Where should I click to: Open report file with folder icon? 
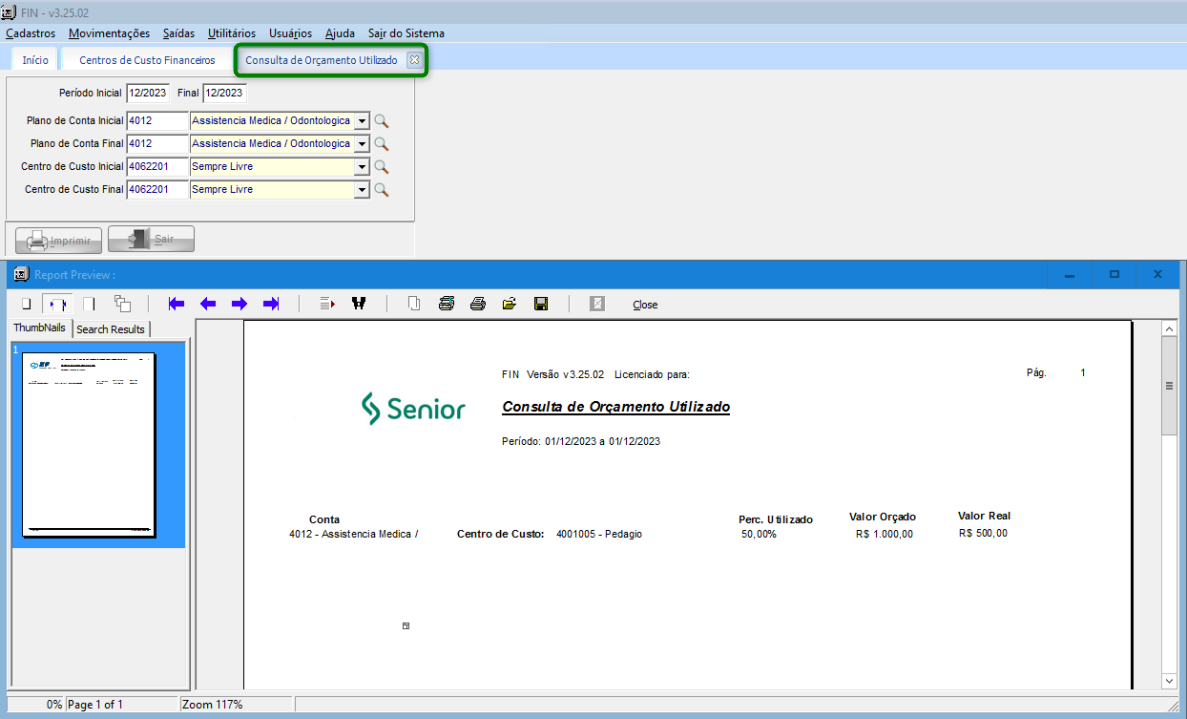(509, 304)
